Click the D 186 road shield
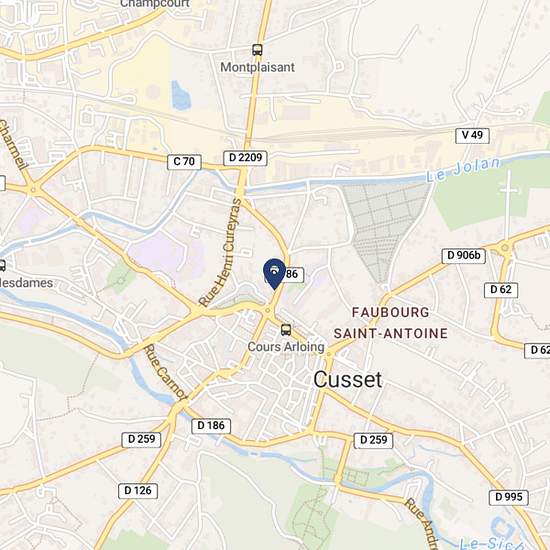This screenshot has height=550, width=550. pos(211,426)
